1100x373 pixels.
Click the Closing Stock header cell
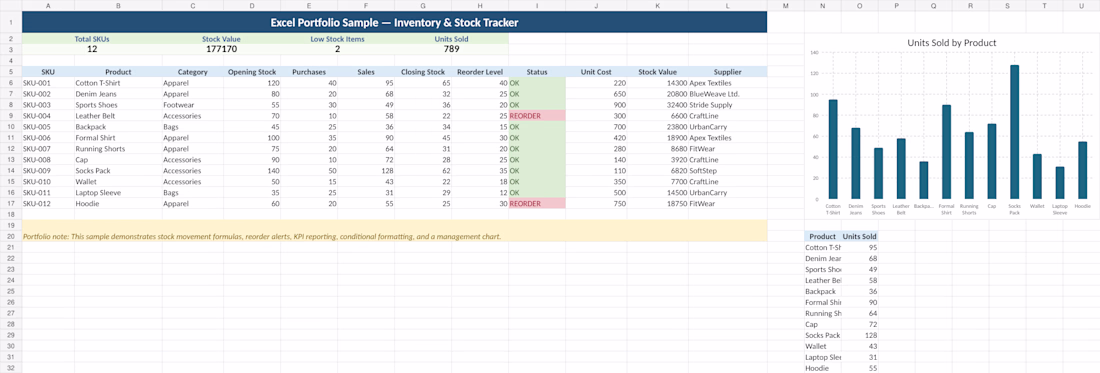click(x=423, y=72)
